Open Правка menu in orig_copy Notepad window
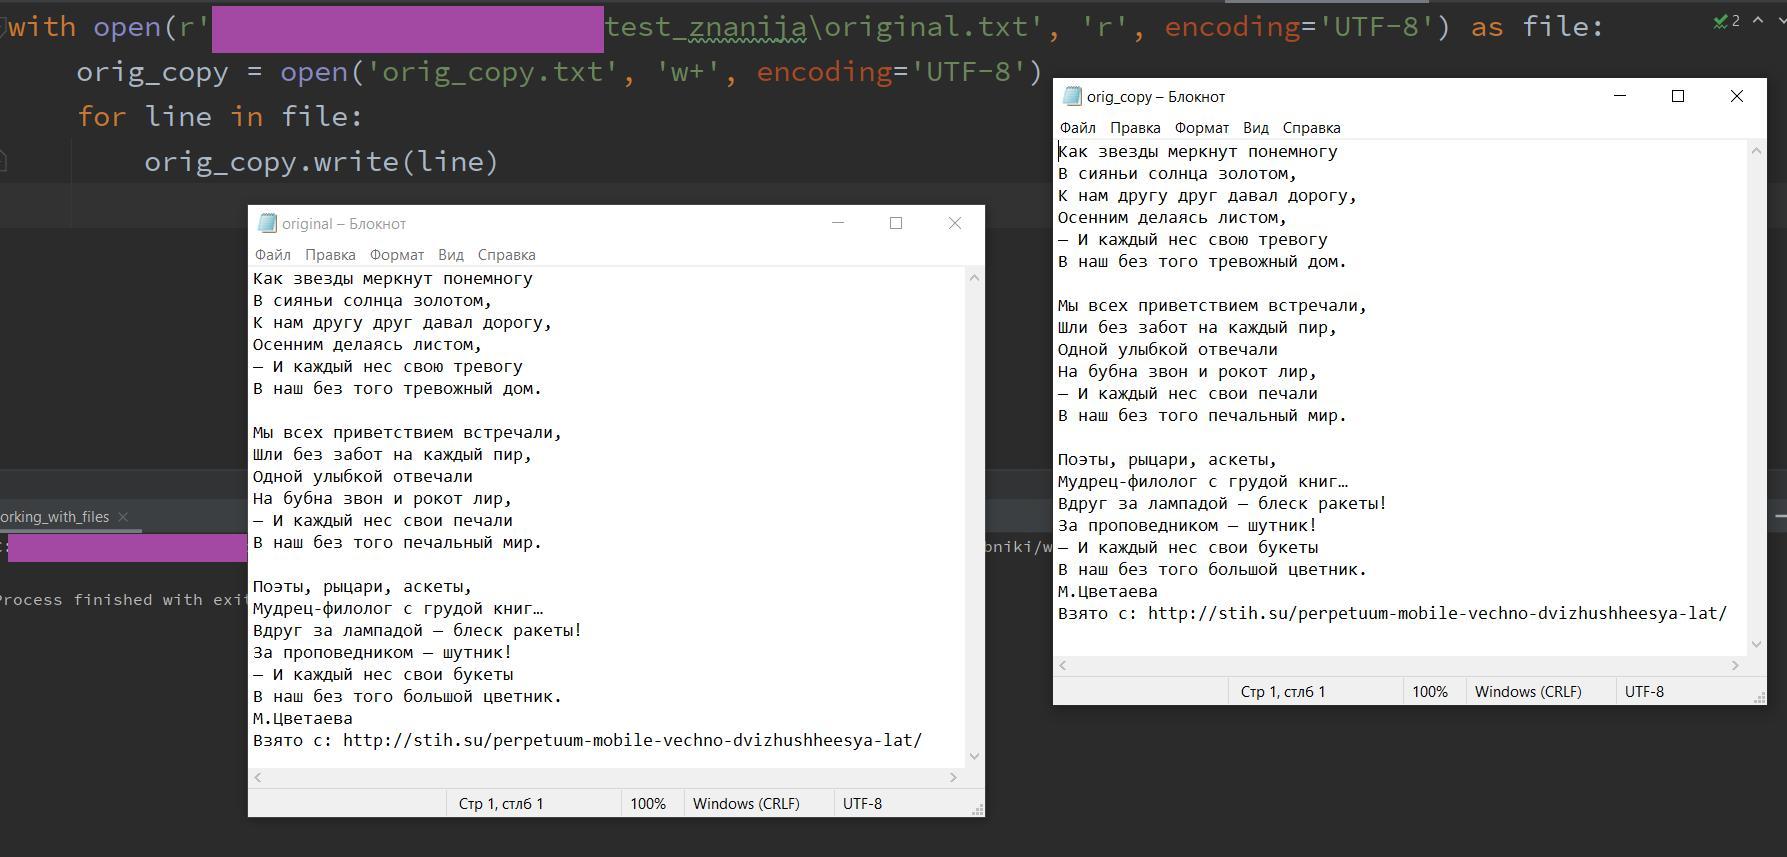The image size is (1787, 857). pos(1135,128)
